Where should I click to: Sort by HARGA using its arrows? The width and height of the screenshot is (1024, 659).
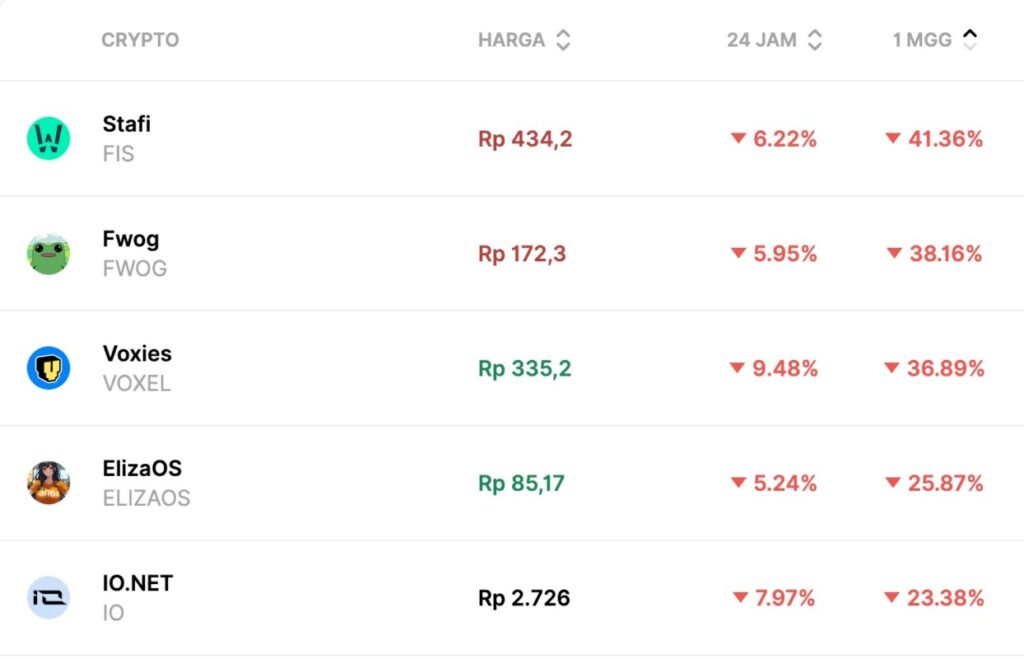coord(563,40)
